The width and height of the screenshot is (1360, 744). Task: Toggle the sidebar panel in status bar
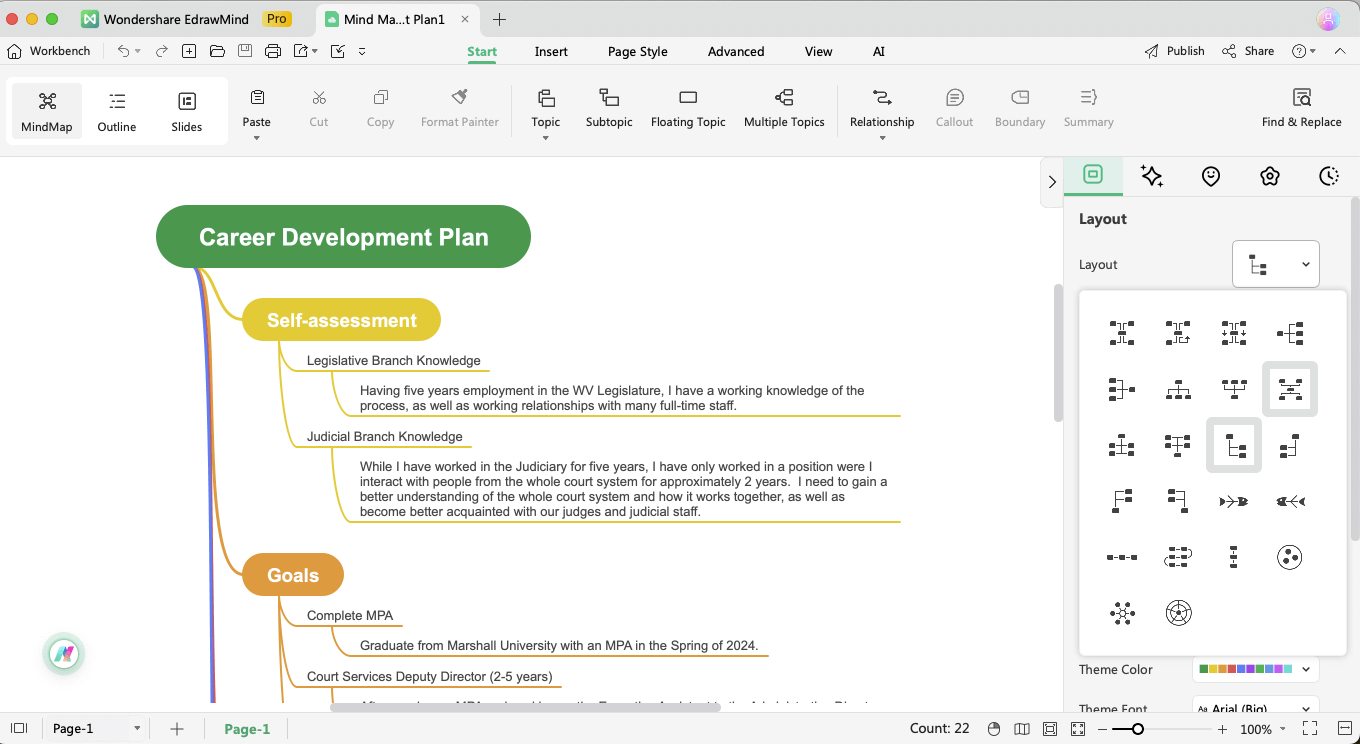click(x=19, y=729)
